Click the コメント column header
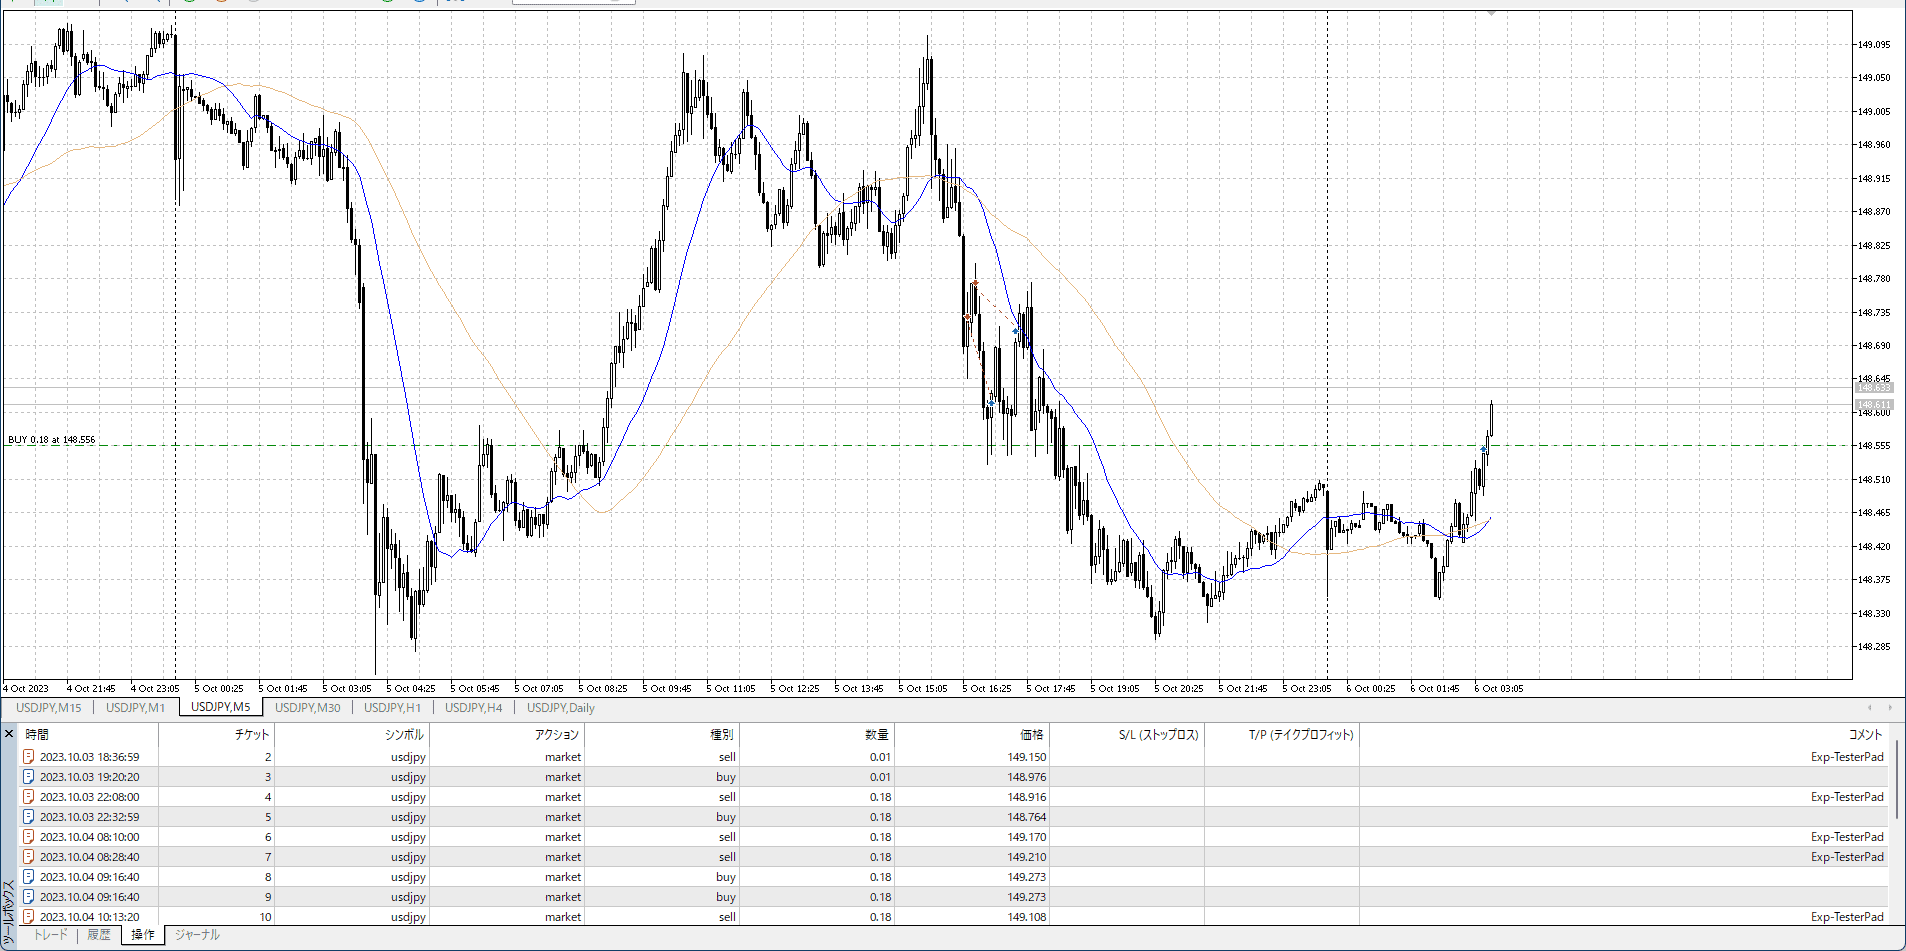The height and width of the screenshot is (951, 1906). click(x=1864, y=734)
